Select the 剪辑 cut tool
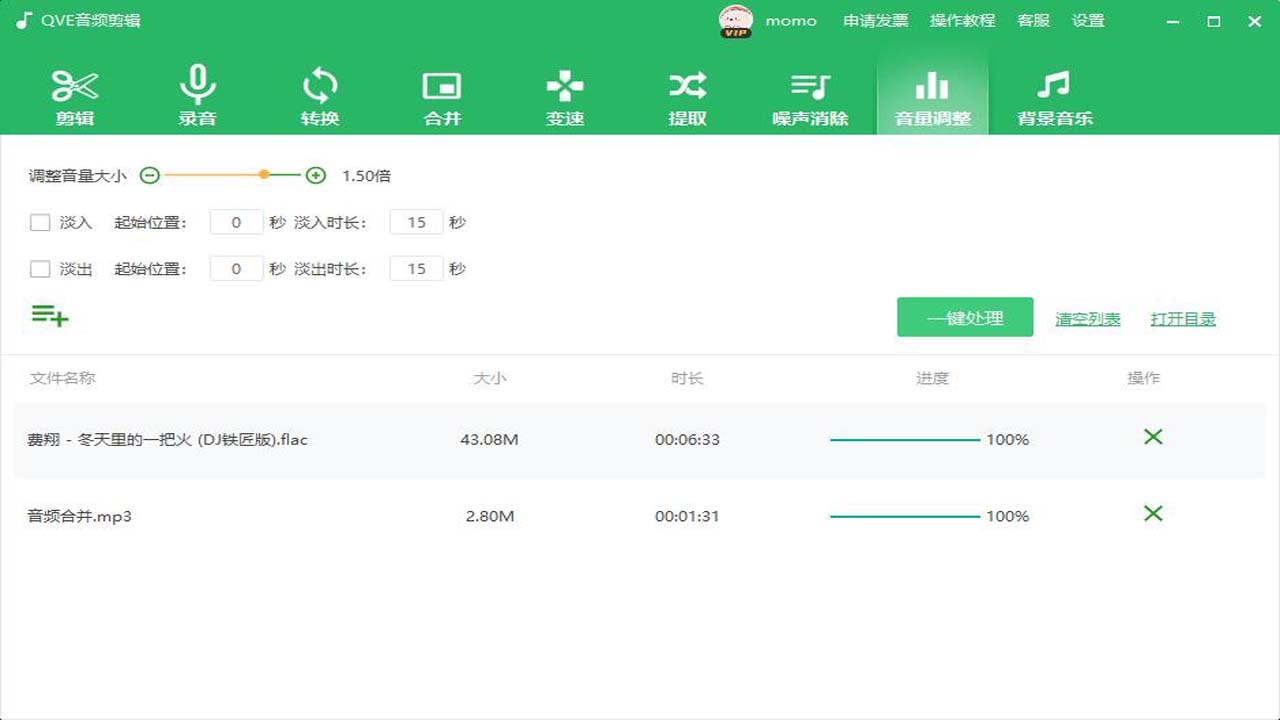 (x=73, y=95)
